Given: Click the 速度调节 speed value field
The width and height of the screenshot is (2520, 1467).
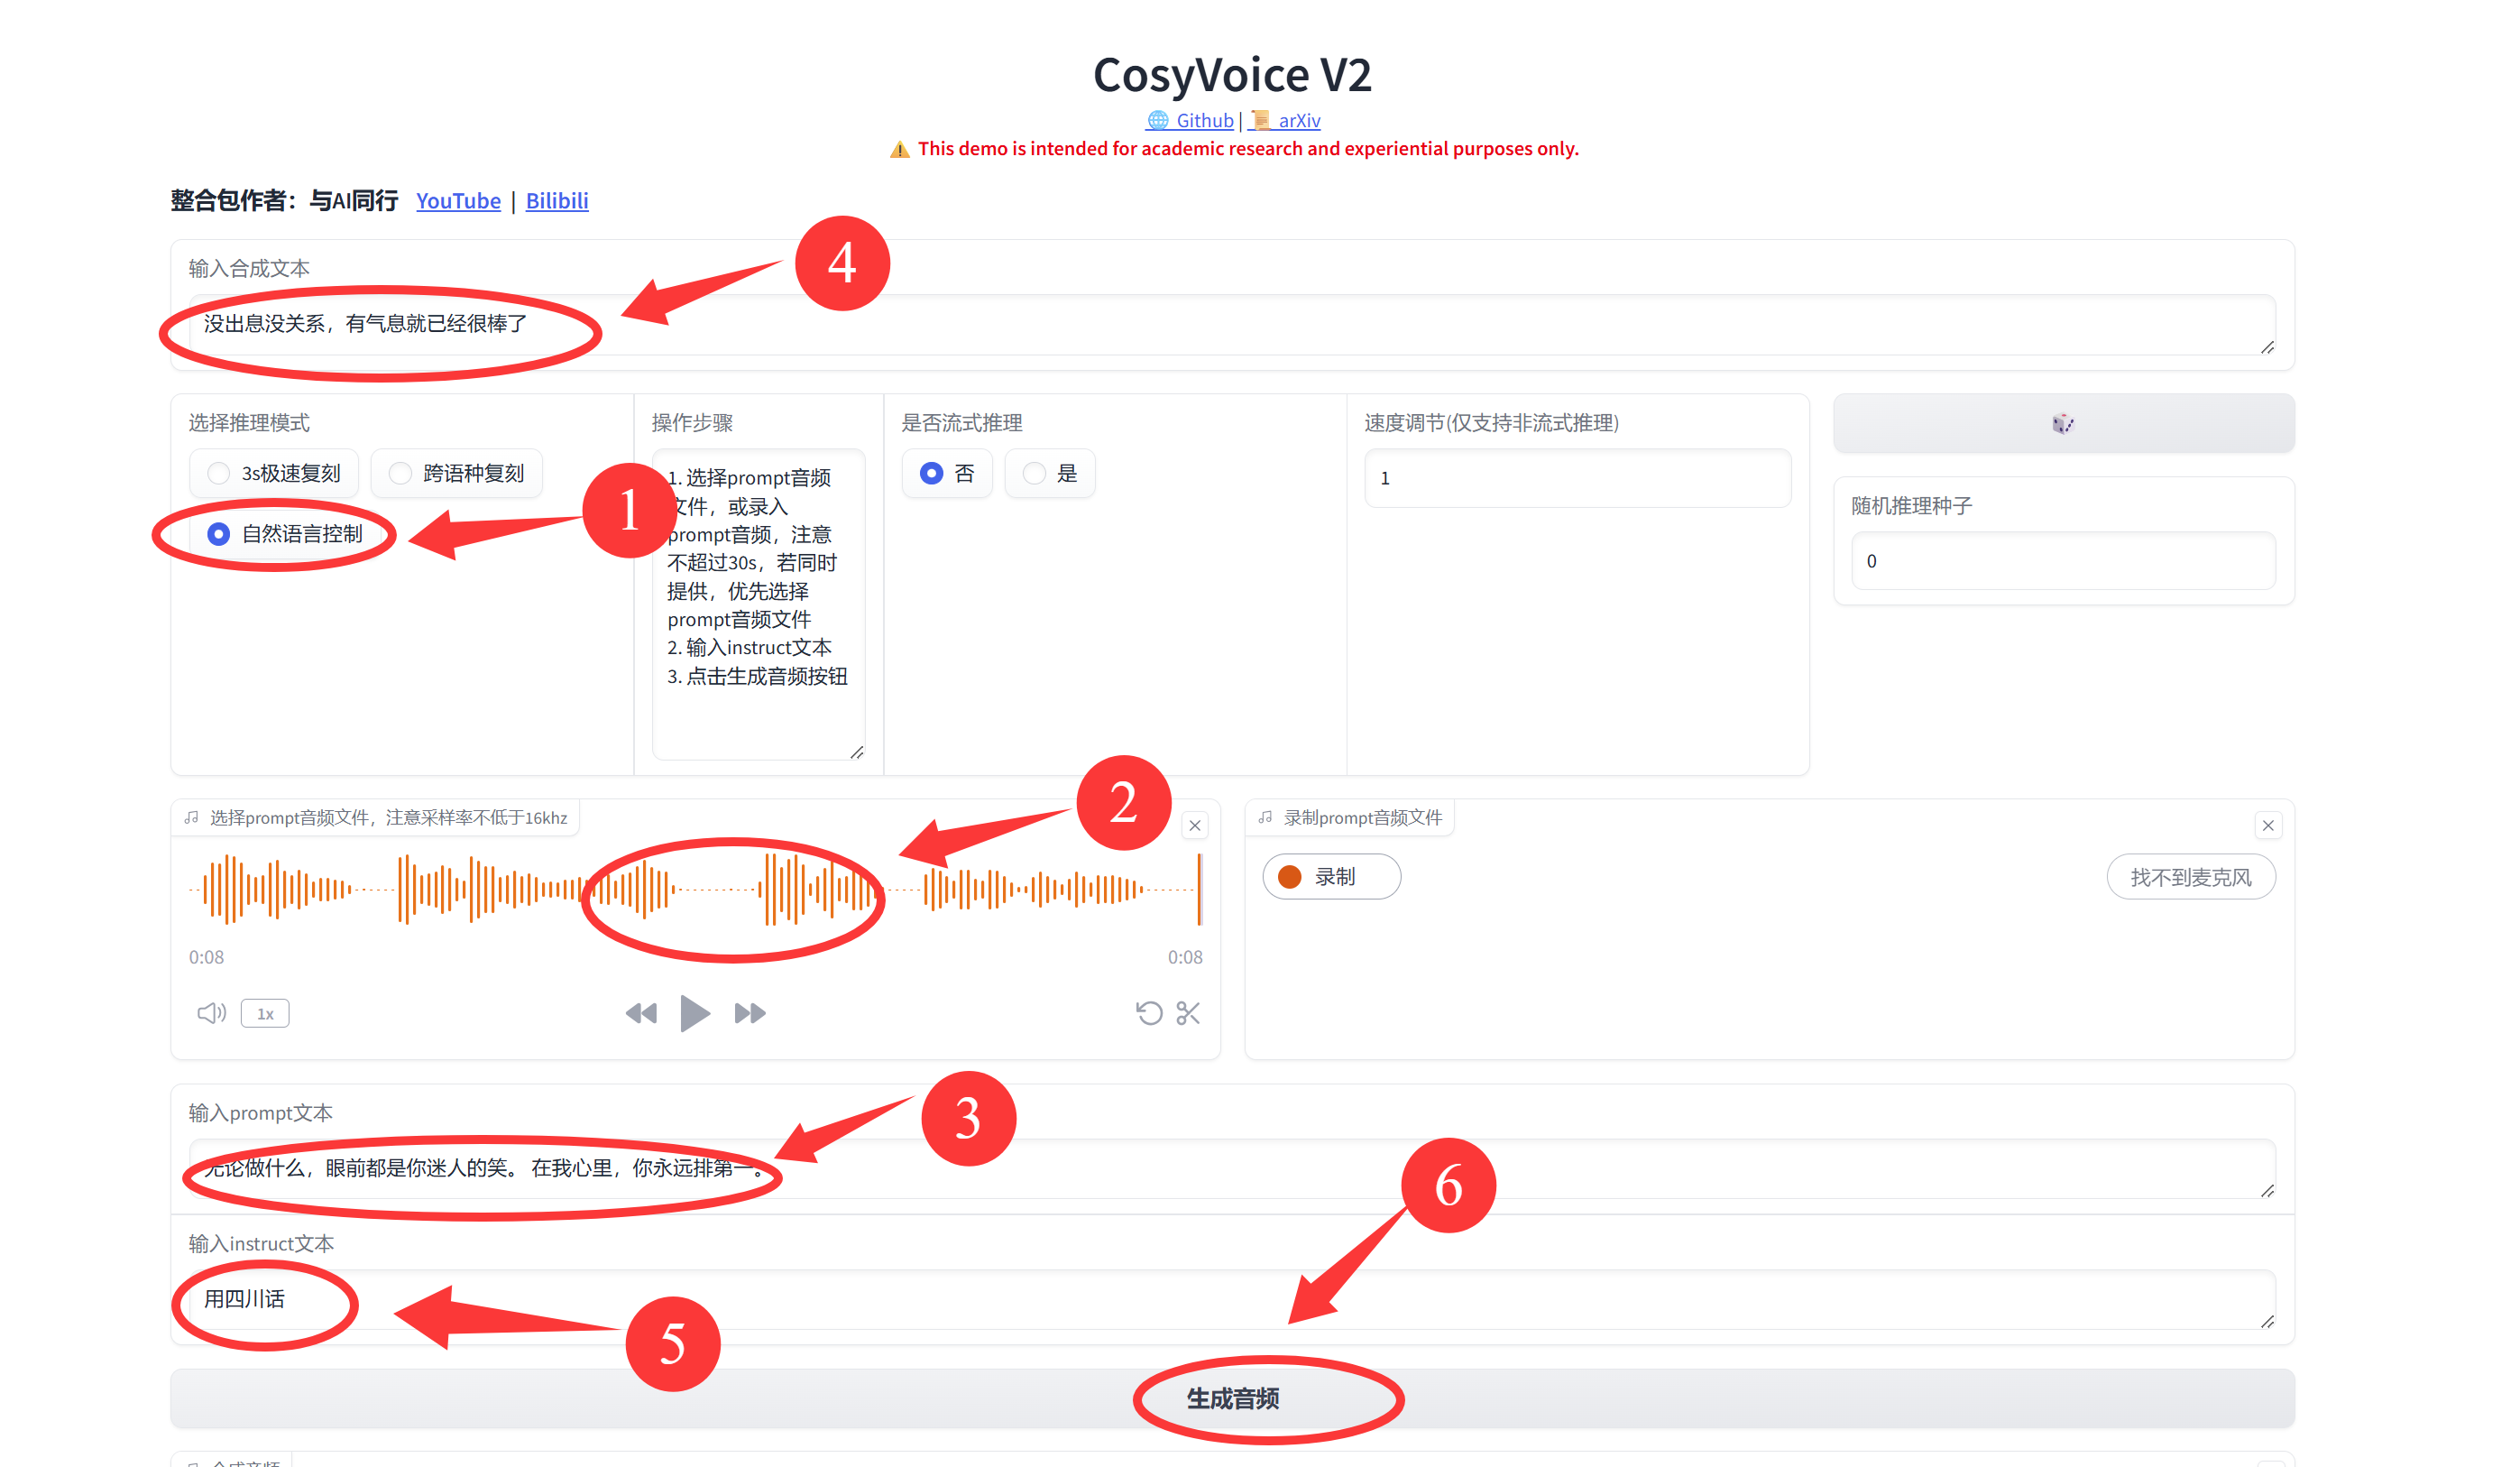Looking at the screenshot, I should coord(1577,478).
